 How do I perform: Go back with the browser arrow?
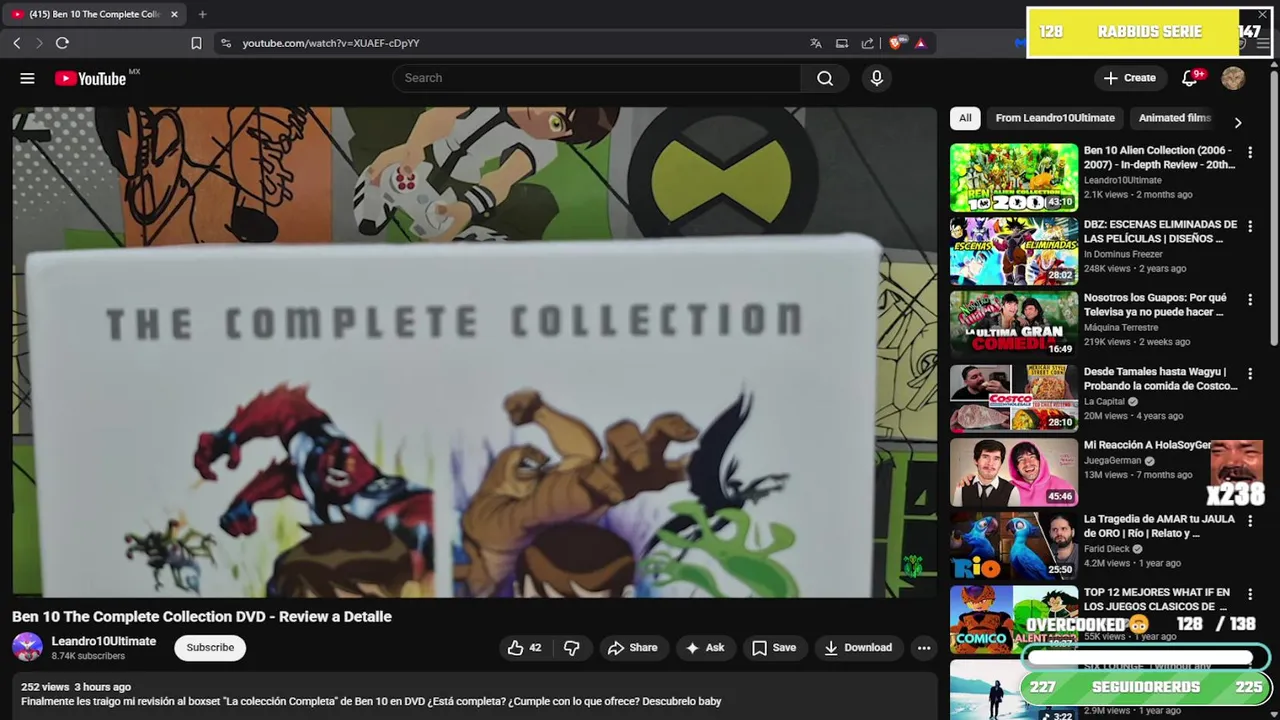17,43
